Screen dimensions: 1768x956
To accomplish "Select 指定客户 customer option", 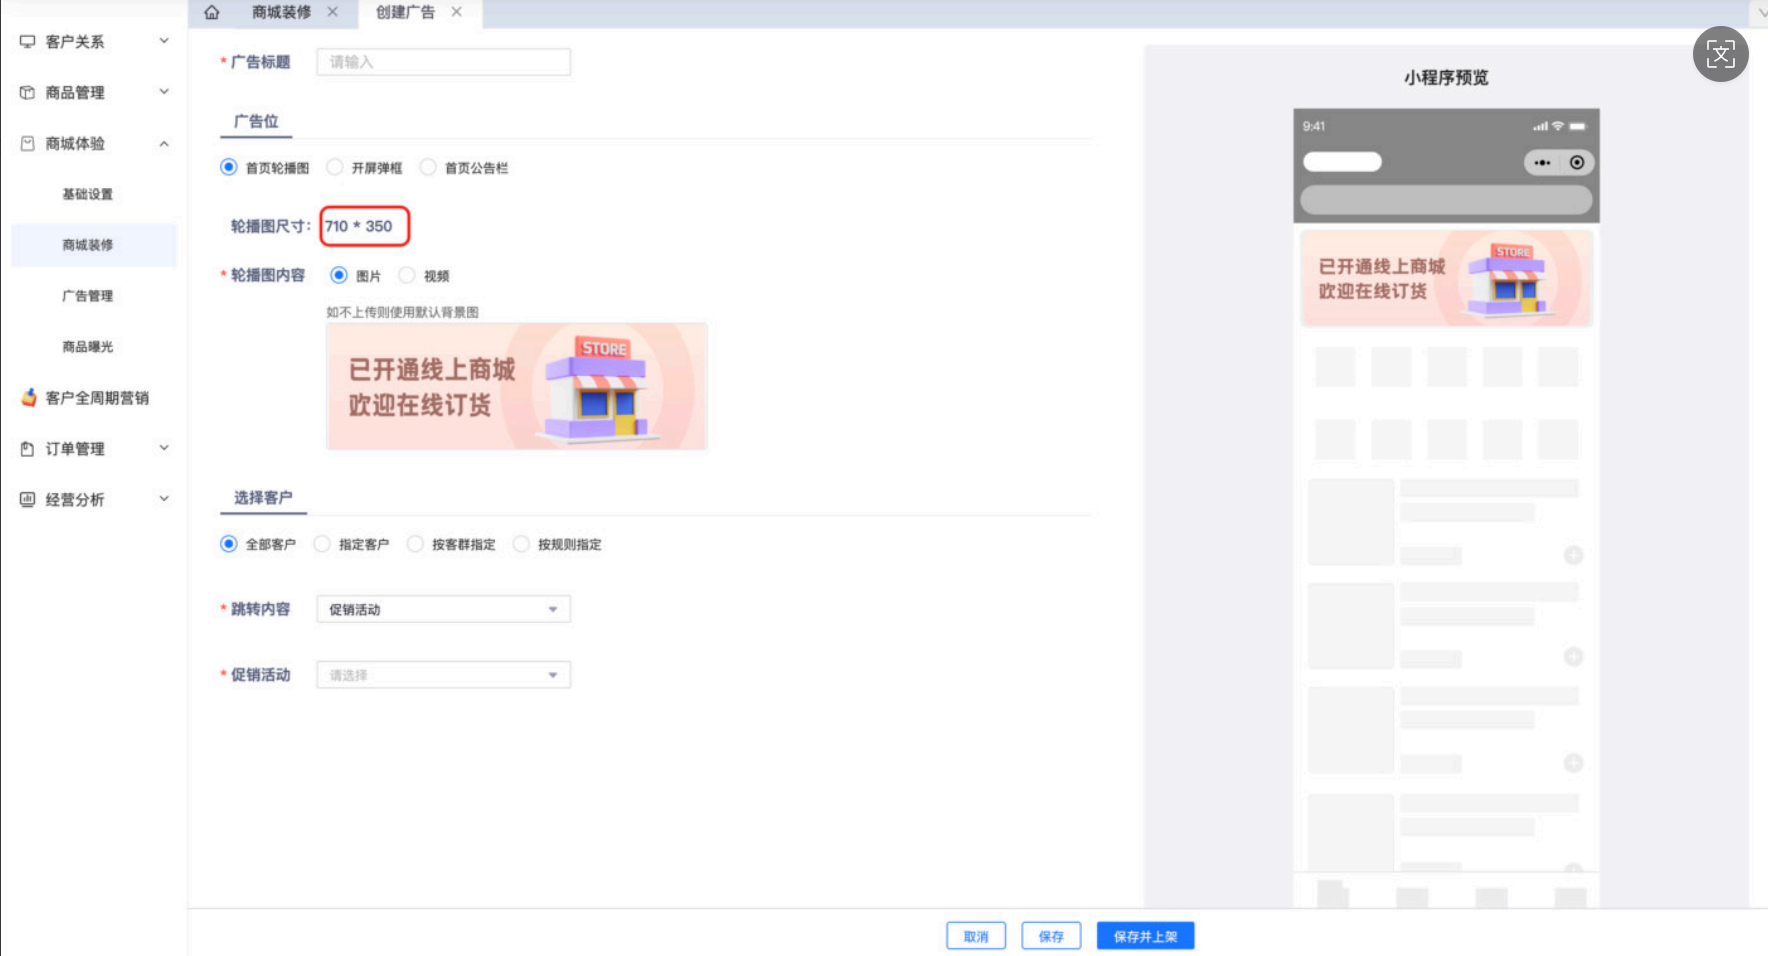I will [322, 545].
